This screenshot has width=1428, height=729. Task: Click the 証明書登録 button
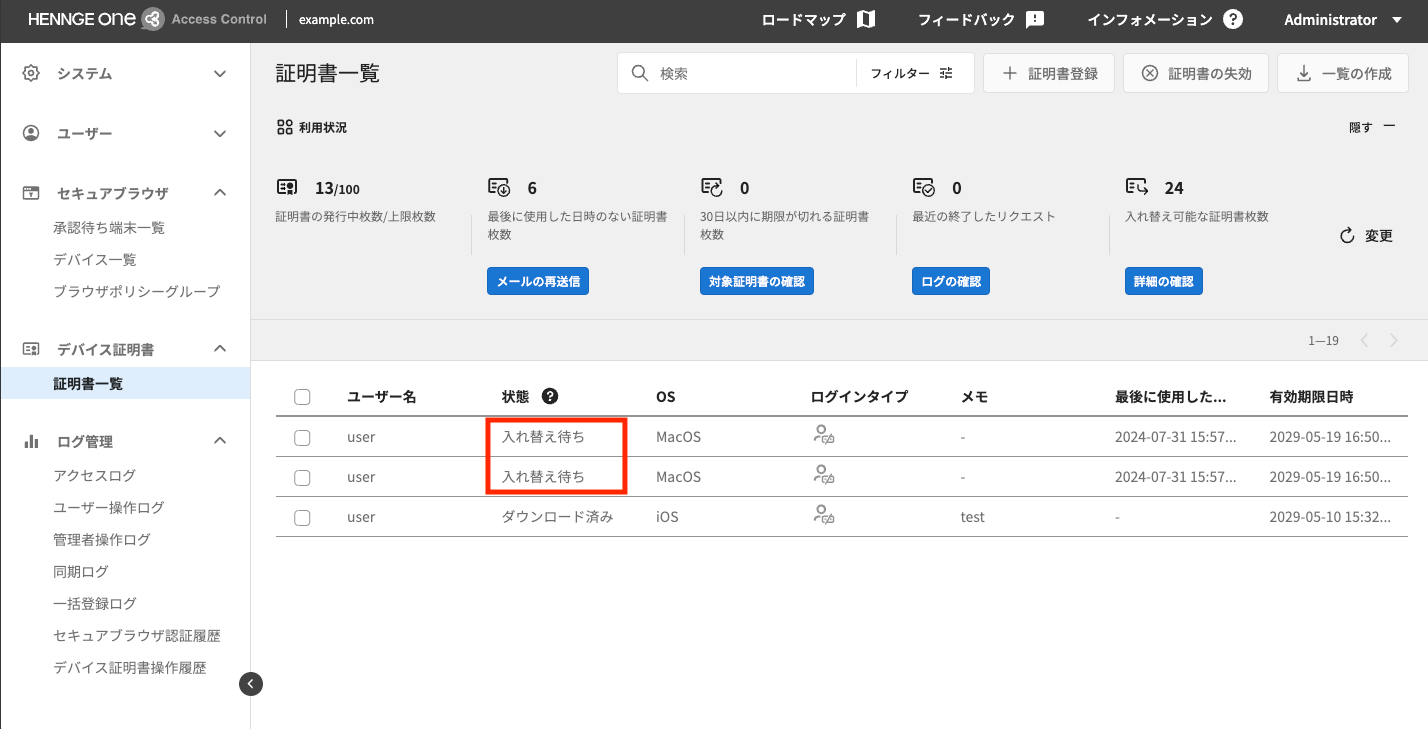pos(1049,74)
